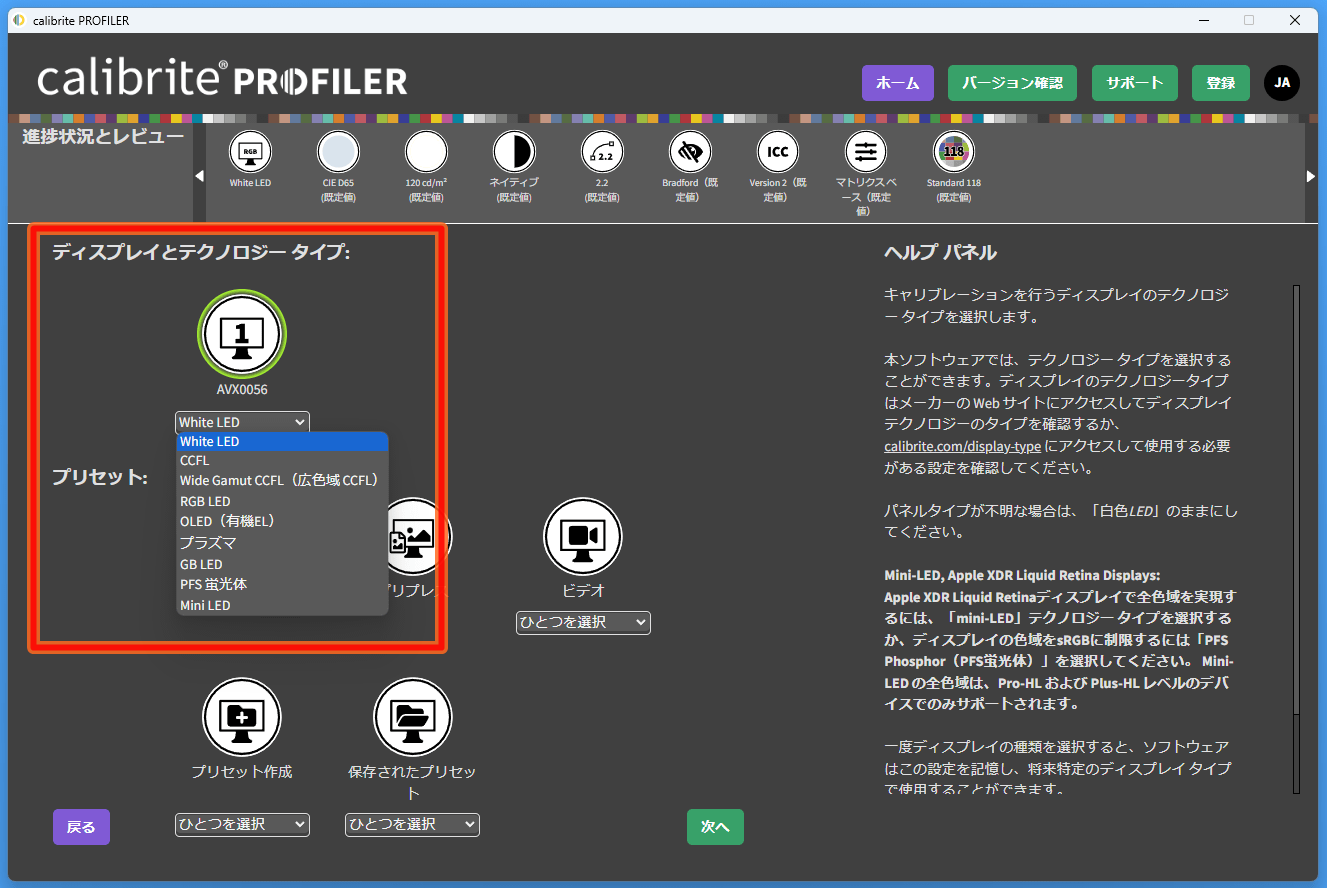
Task: Click the 120 cd/m² luminance icon
Action: [x=426, y=152]
